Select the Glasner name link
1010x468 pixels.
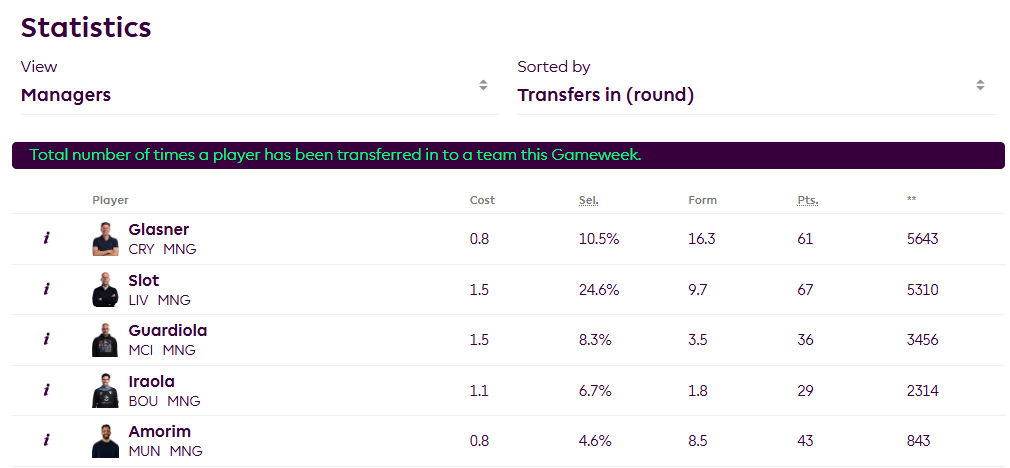click(158, 230)
